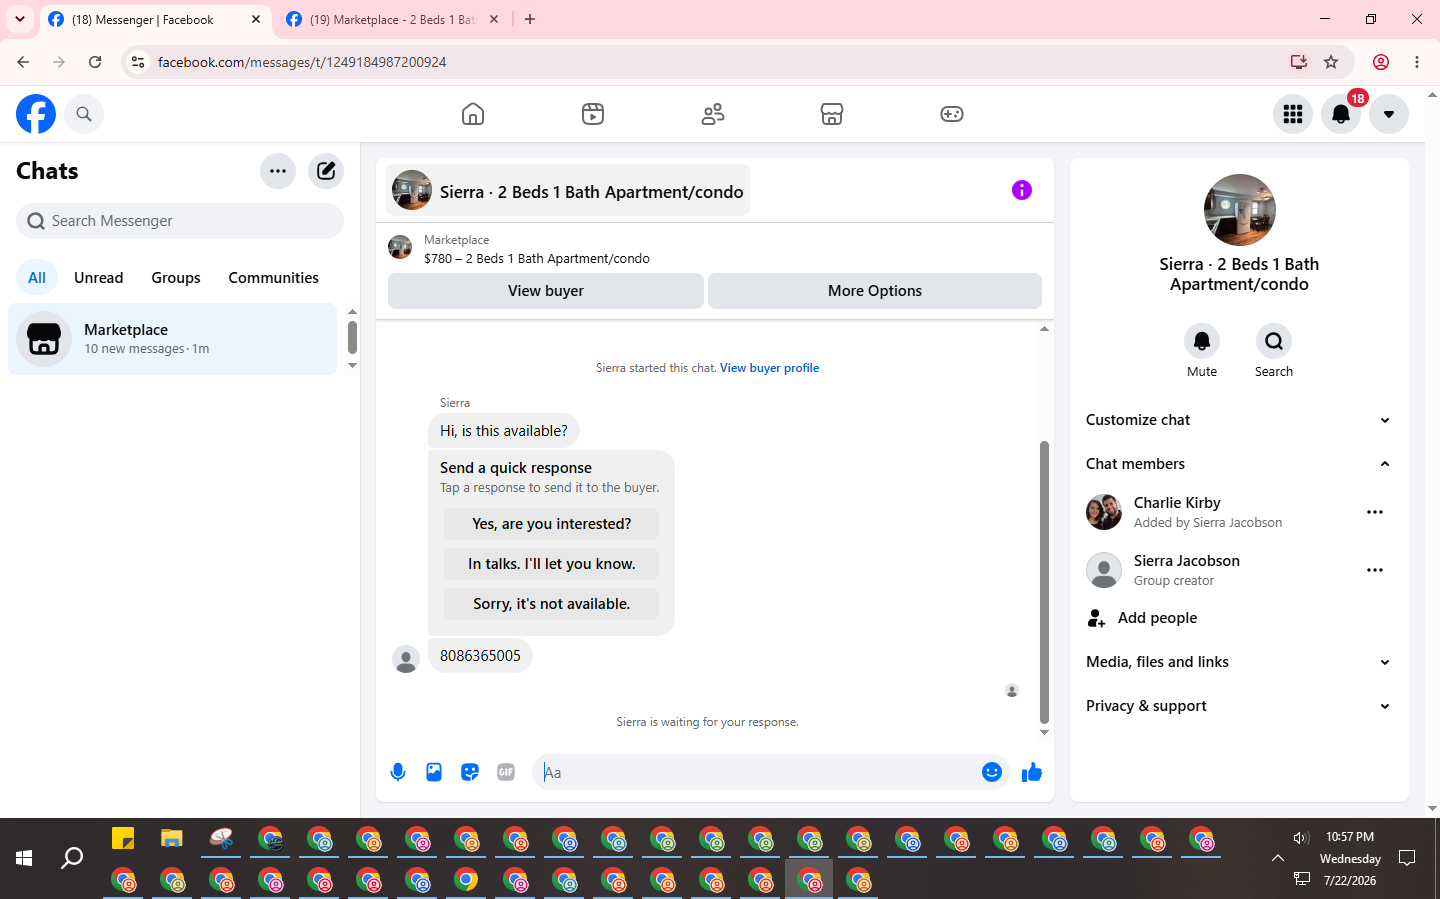This screenshot has width=1440, height=899.
Task: Open the '$780 – 2 Beds 1 Bath Apartment/condo' listing
Action: tap(537, 259)
